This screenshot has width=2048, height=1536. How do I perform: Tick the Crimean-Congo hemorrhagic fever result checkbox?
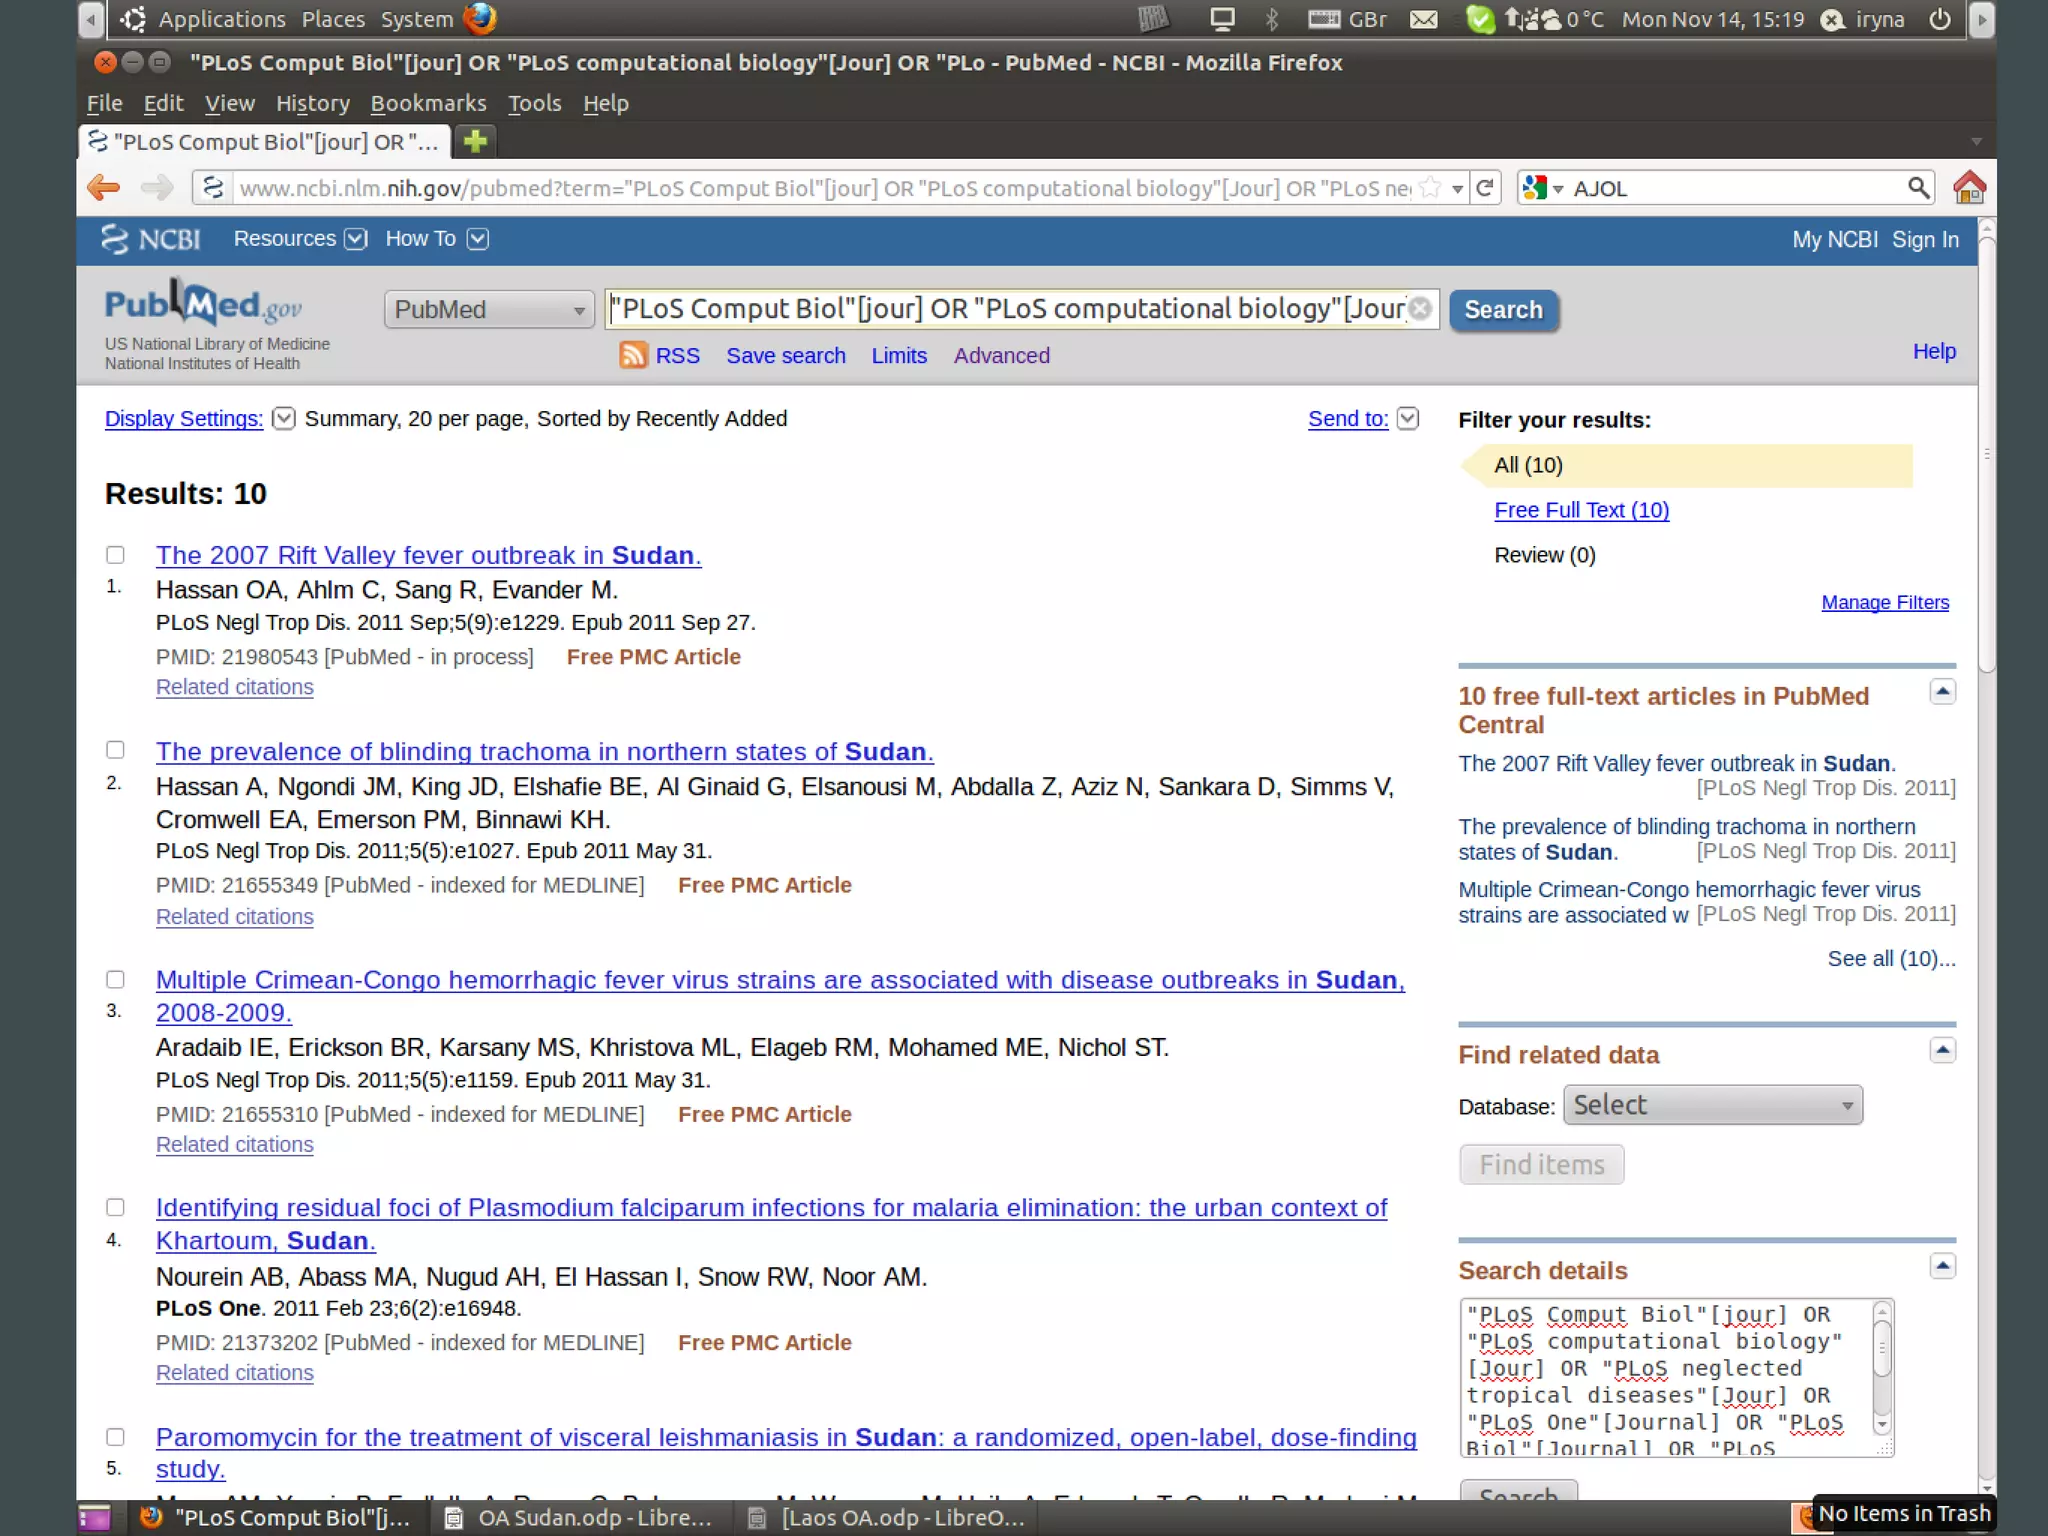(116, 980)
